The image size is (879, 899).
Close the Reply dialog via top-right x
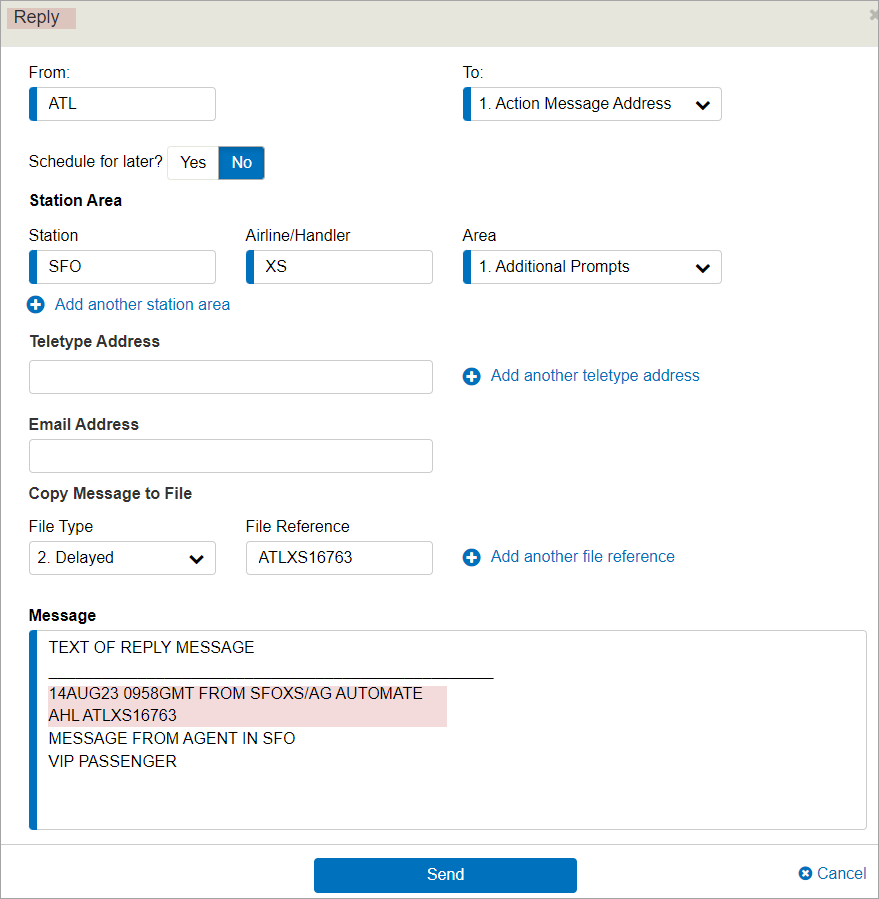(x=874, y=16)
